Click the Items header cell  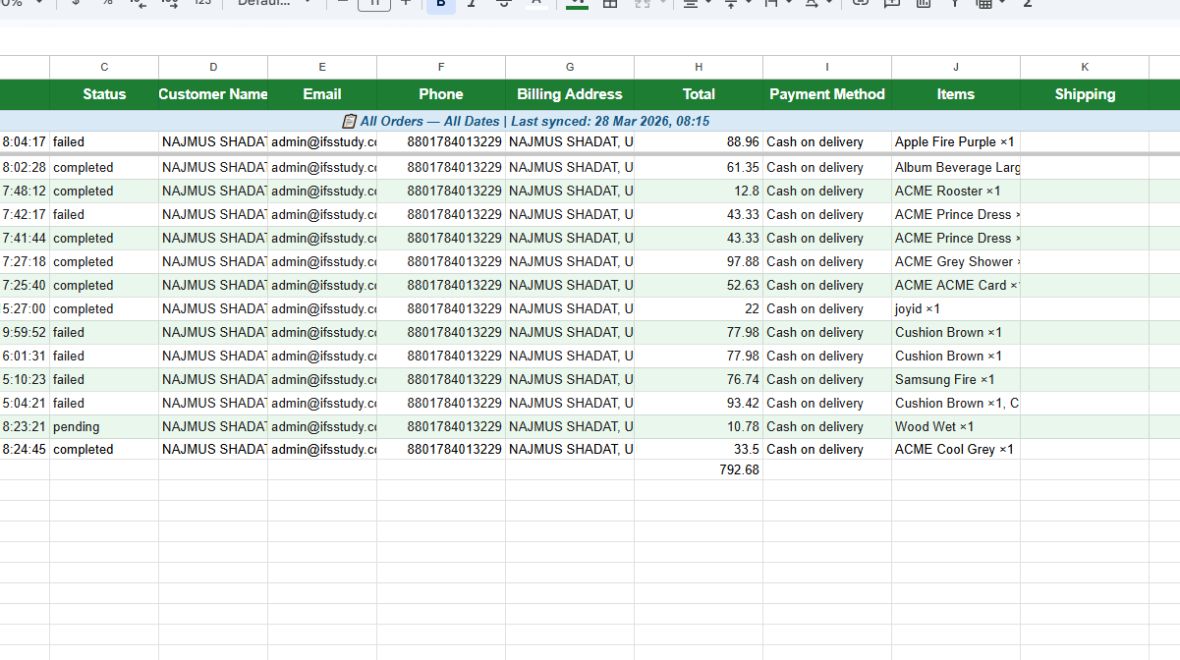pos(956,94)
